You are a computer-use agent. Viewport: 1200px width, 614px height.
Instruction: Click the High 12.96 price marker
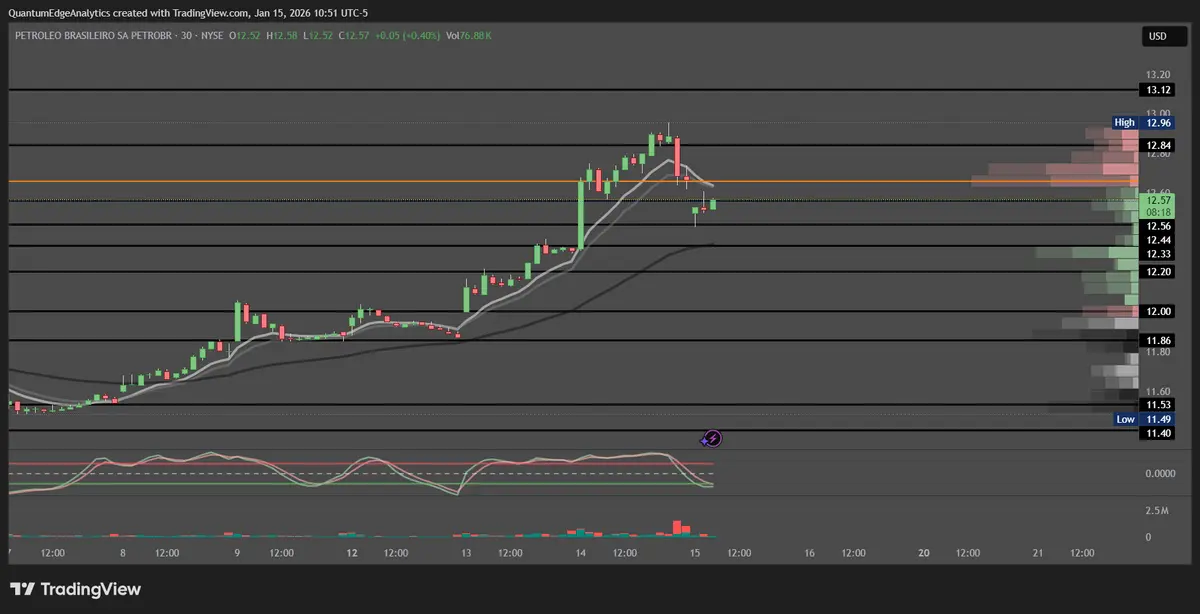coord(1143,123)
